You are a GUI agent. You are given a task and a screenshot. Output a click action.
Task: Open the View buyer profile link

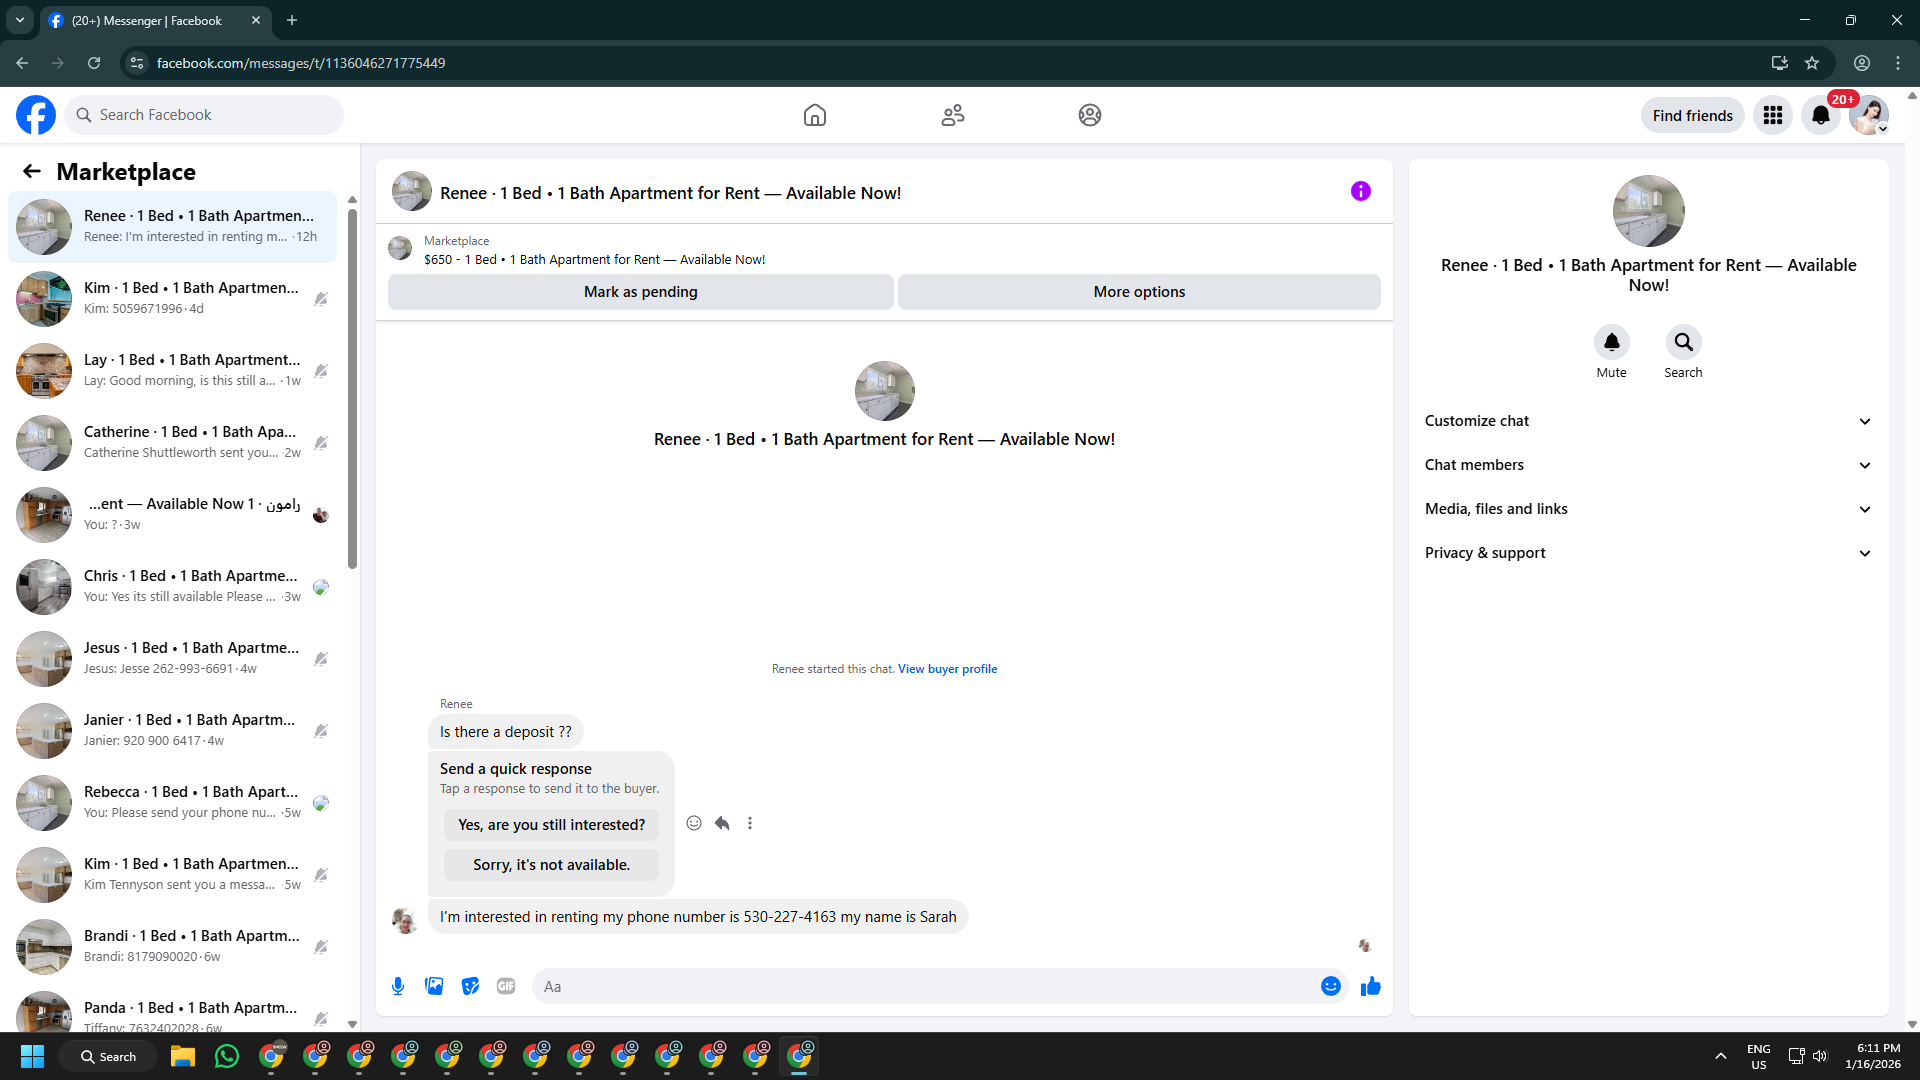(x=947, y=669)
